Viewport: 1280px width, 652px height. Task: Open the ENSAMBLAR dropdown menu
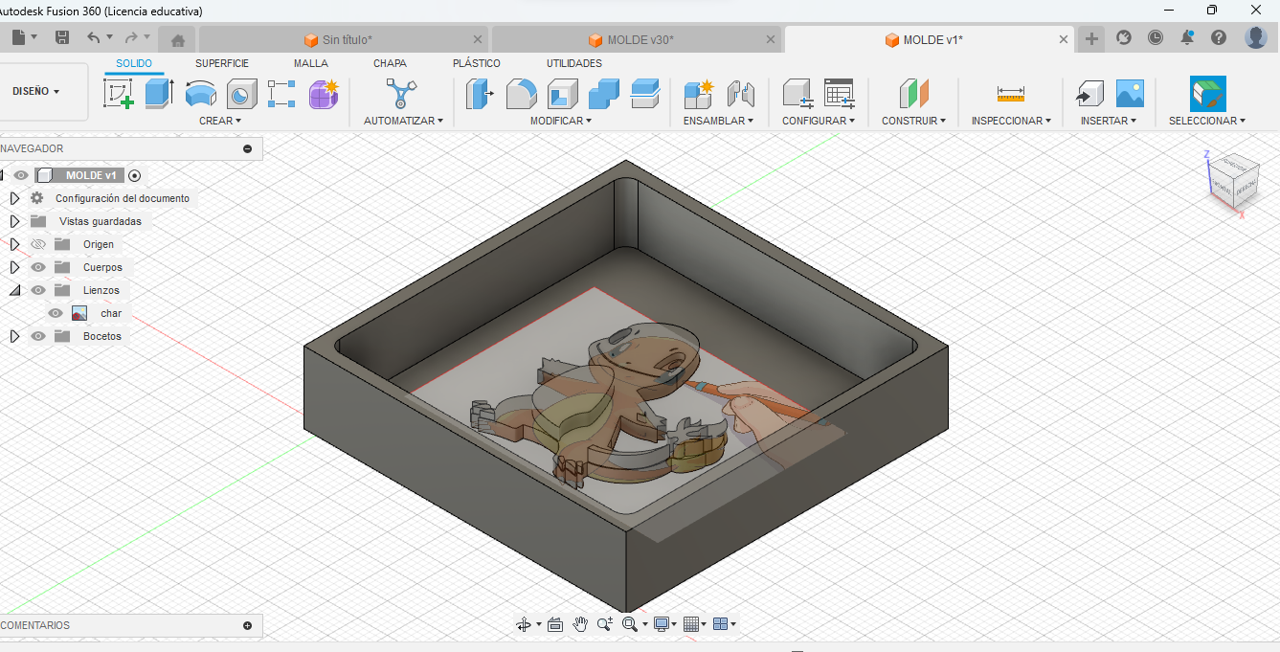(x=718, y=121)
